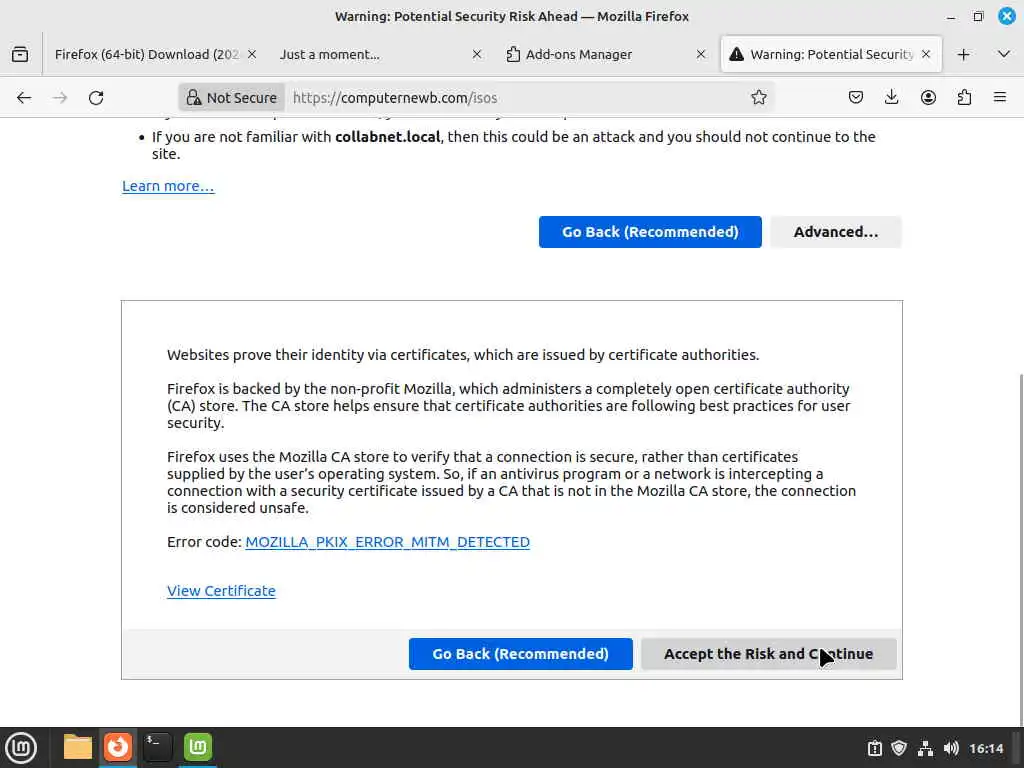This screenshot has width=1024, height=768.
Task: Maximize or restore the Firefox window
Action: pyautogui.click(x=978, y=16)
